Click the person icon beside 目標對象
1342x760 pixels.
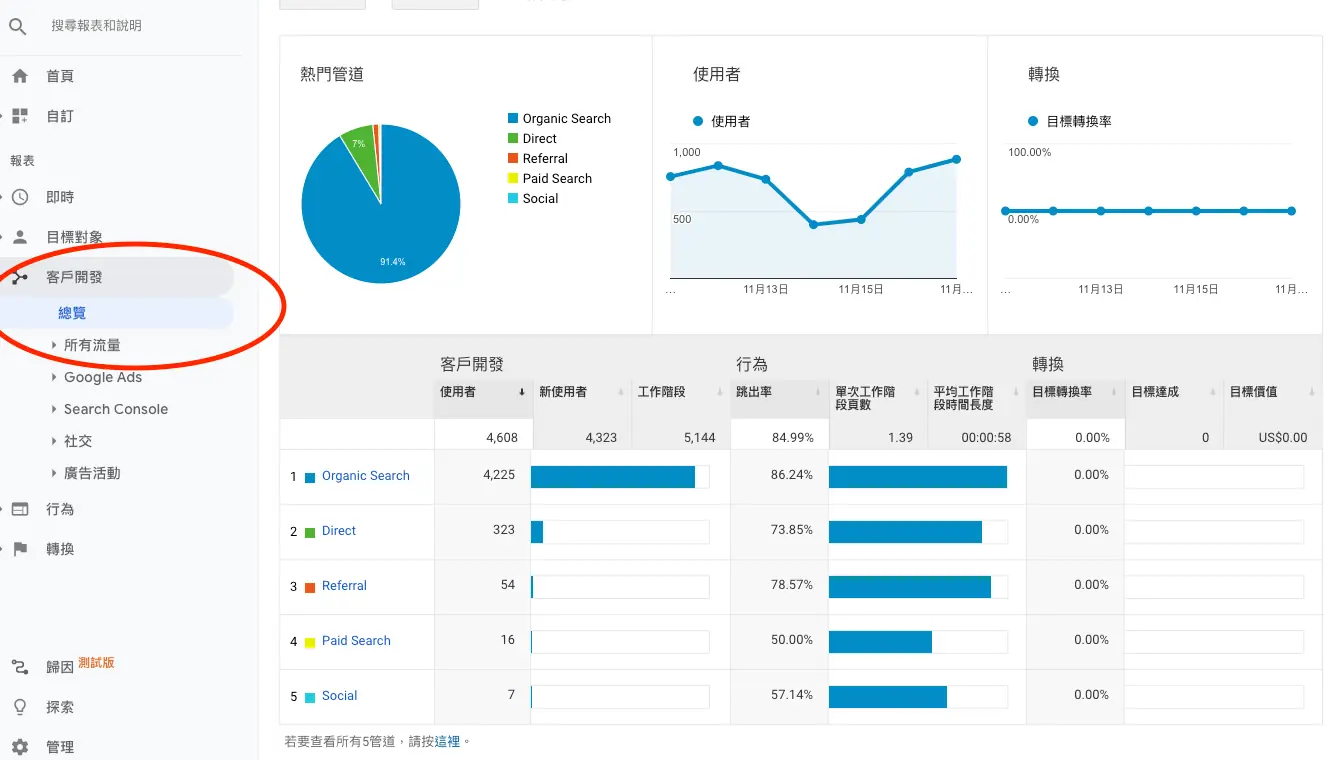point(20,237)
